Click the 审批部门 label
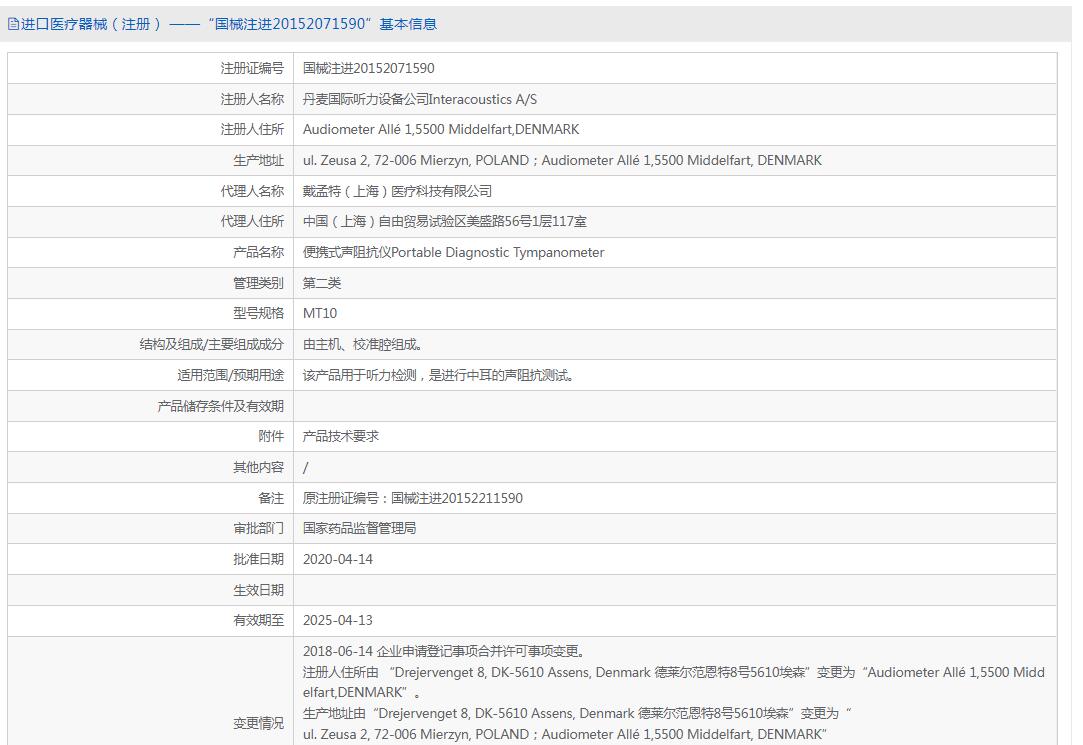The width and height of the screenshot is (1083, 745). click(x=258, y=528)
